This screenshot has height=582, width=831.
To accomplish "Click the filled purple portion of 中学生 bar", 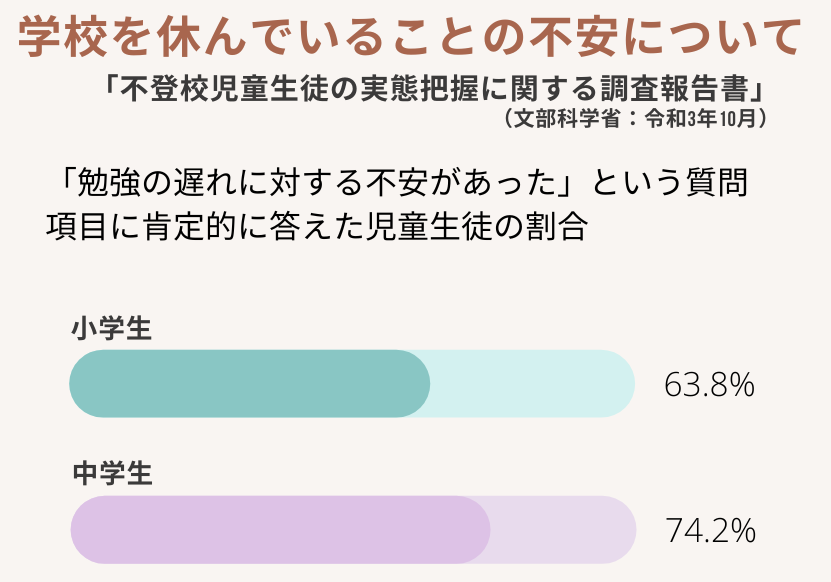I will pos(280,529).
